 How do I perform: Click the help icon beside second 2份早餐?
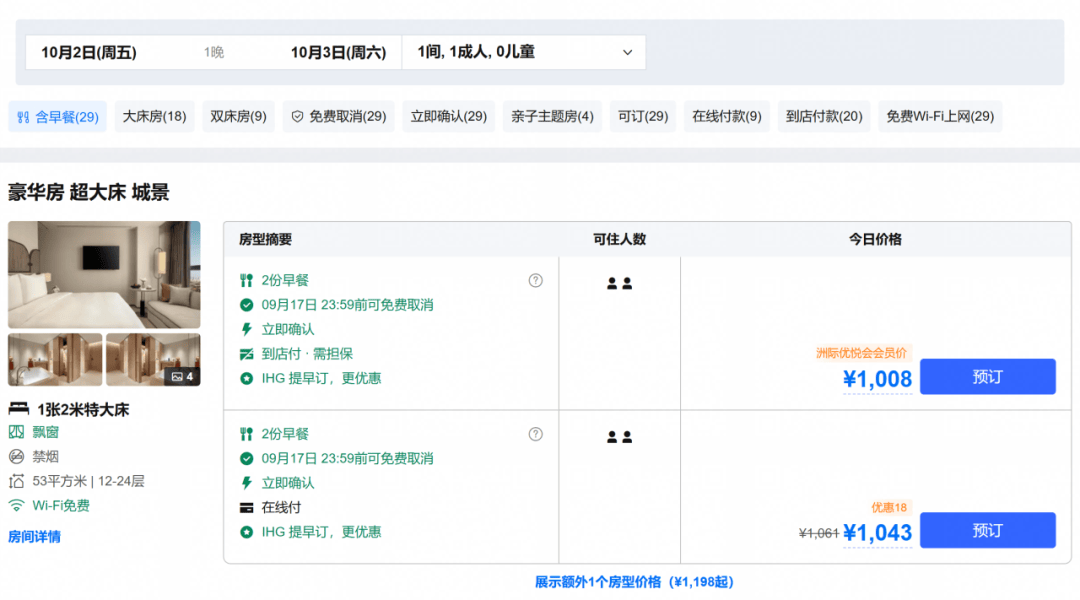click(535, 434)
